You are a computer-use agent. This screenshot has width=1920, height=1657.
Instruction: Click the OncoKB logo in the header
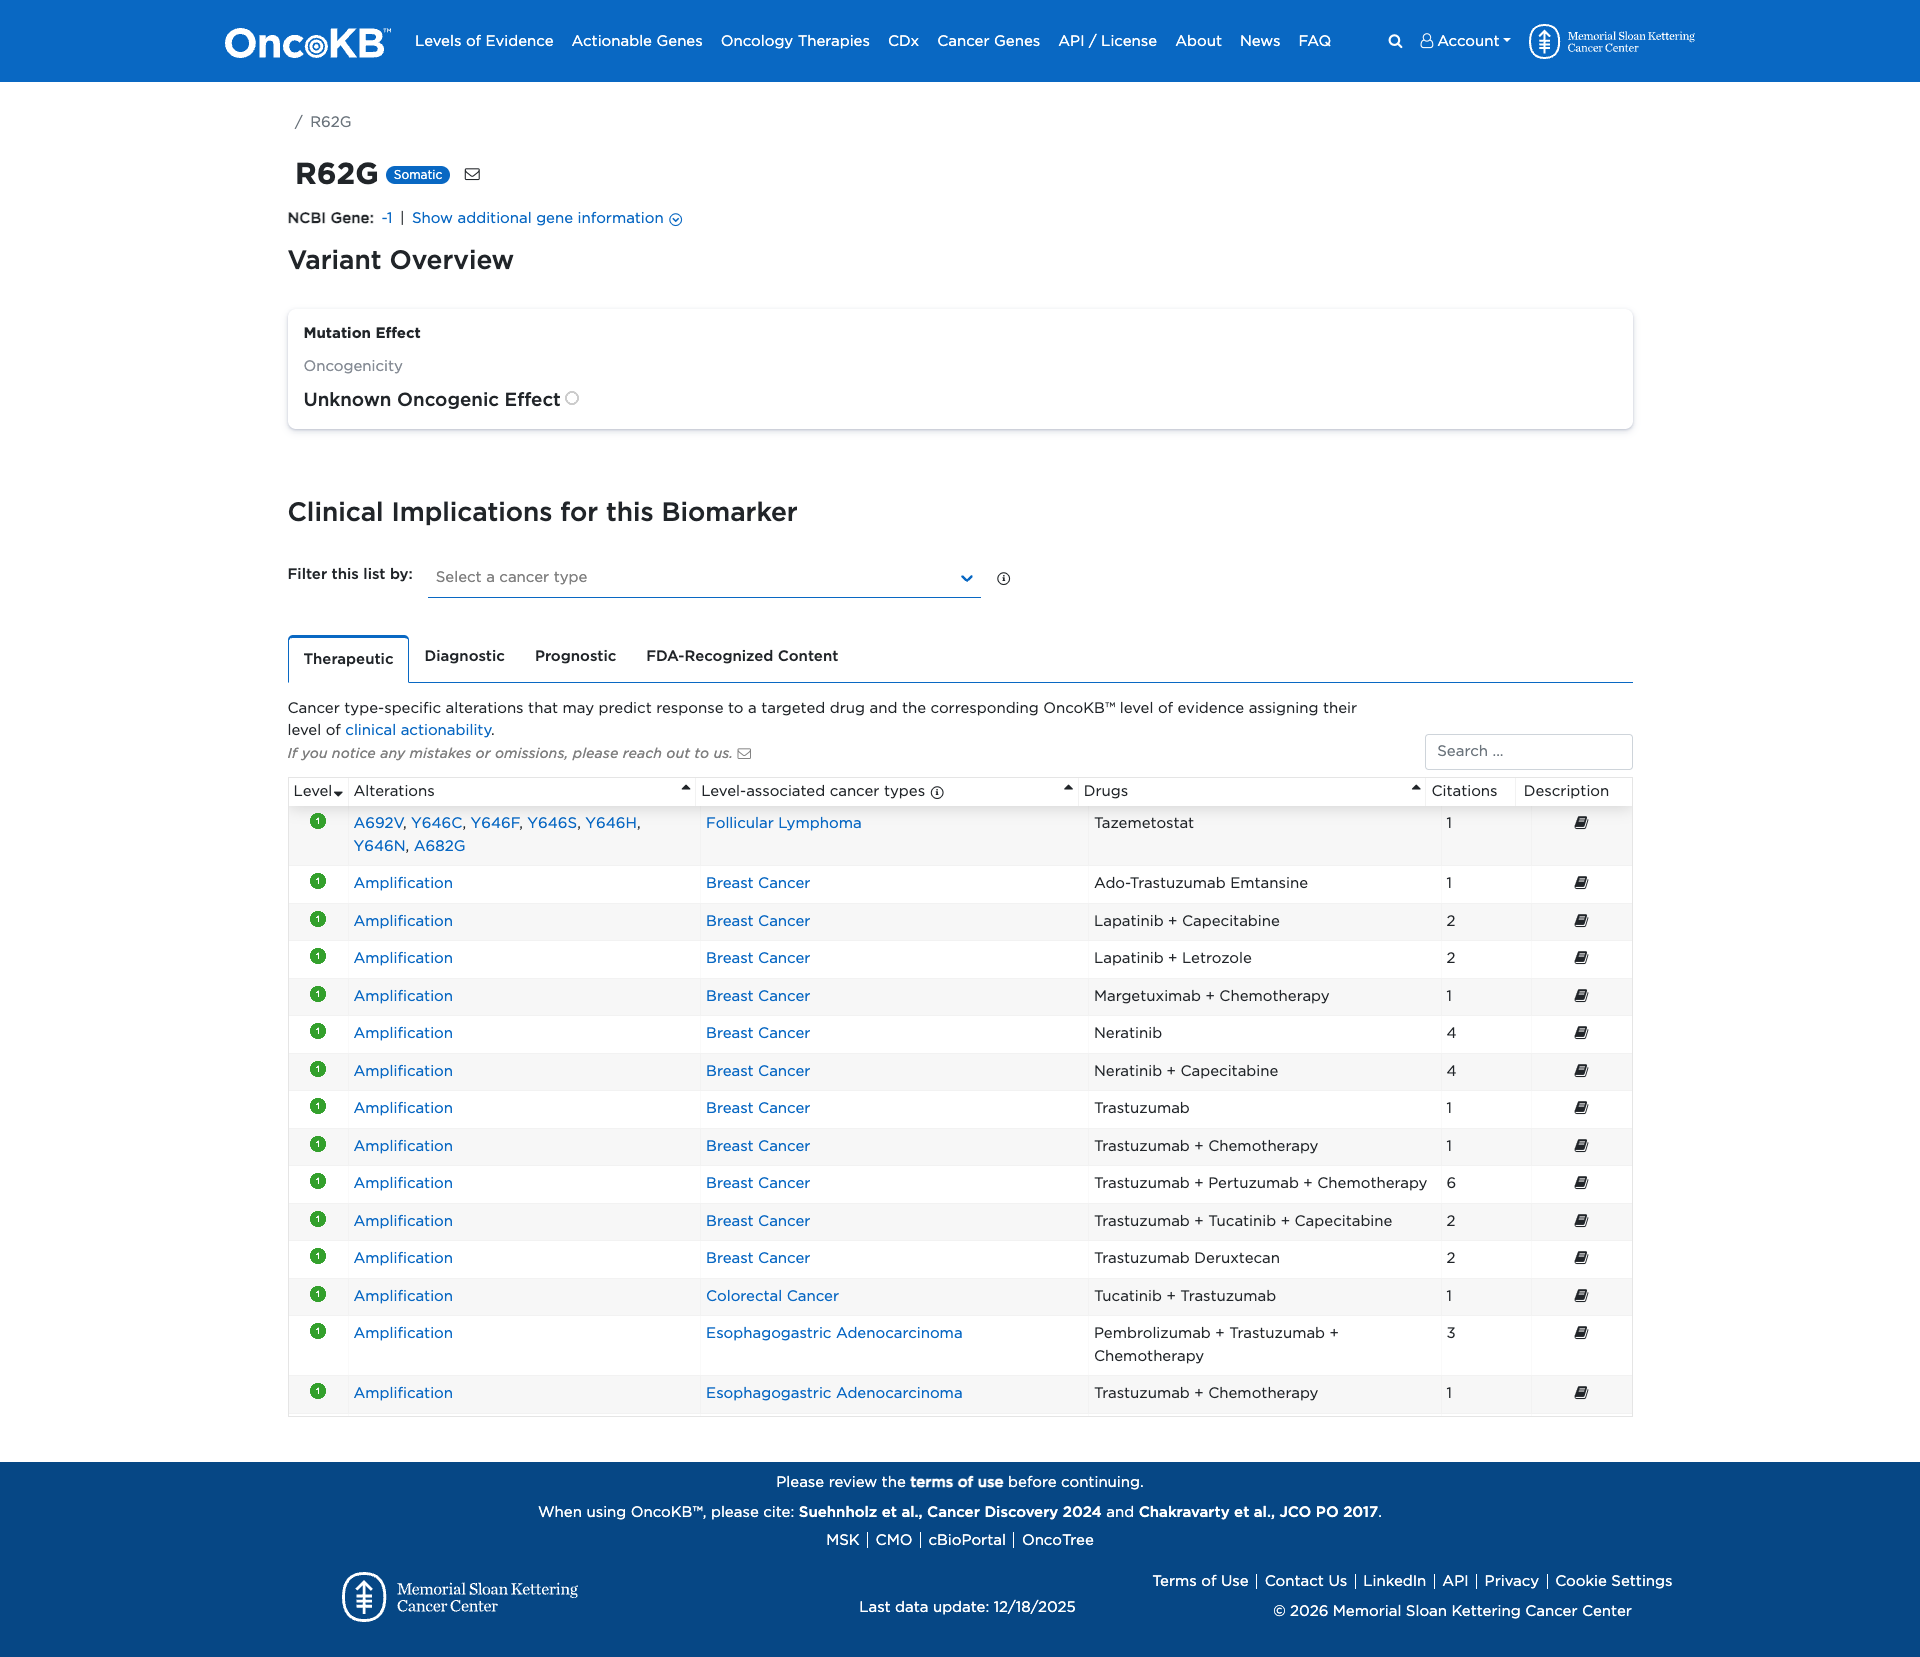coord(304,40)
